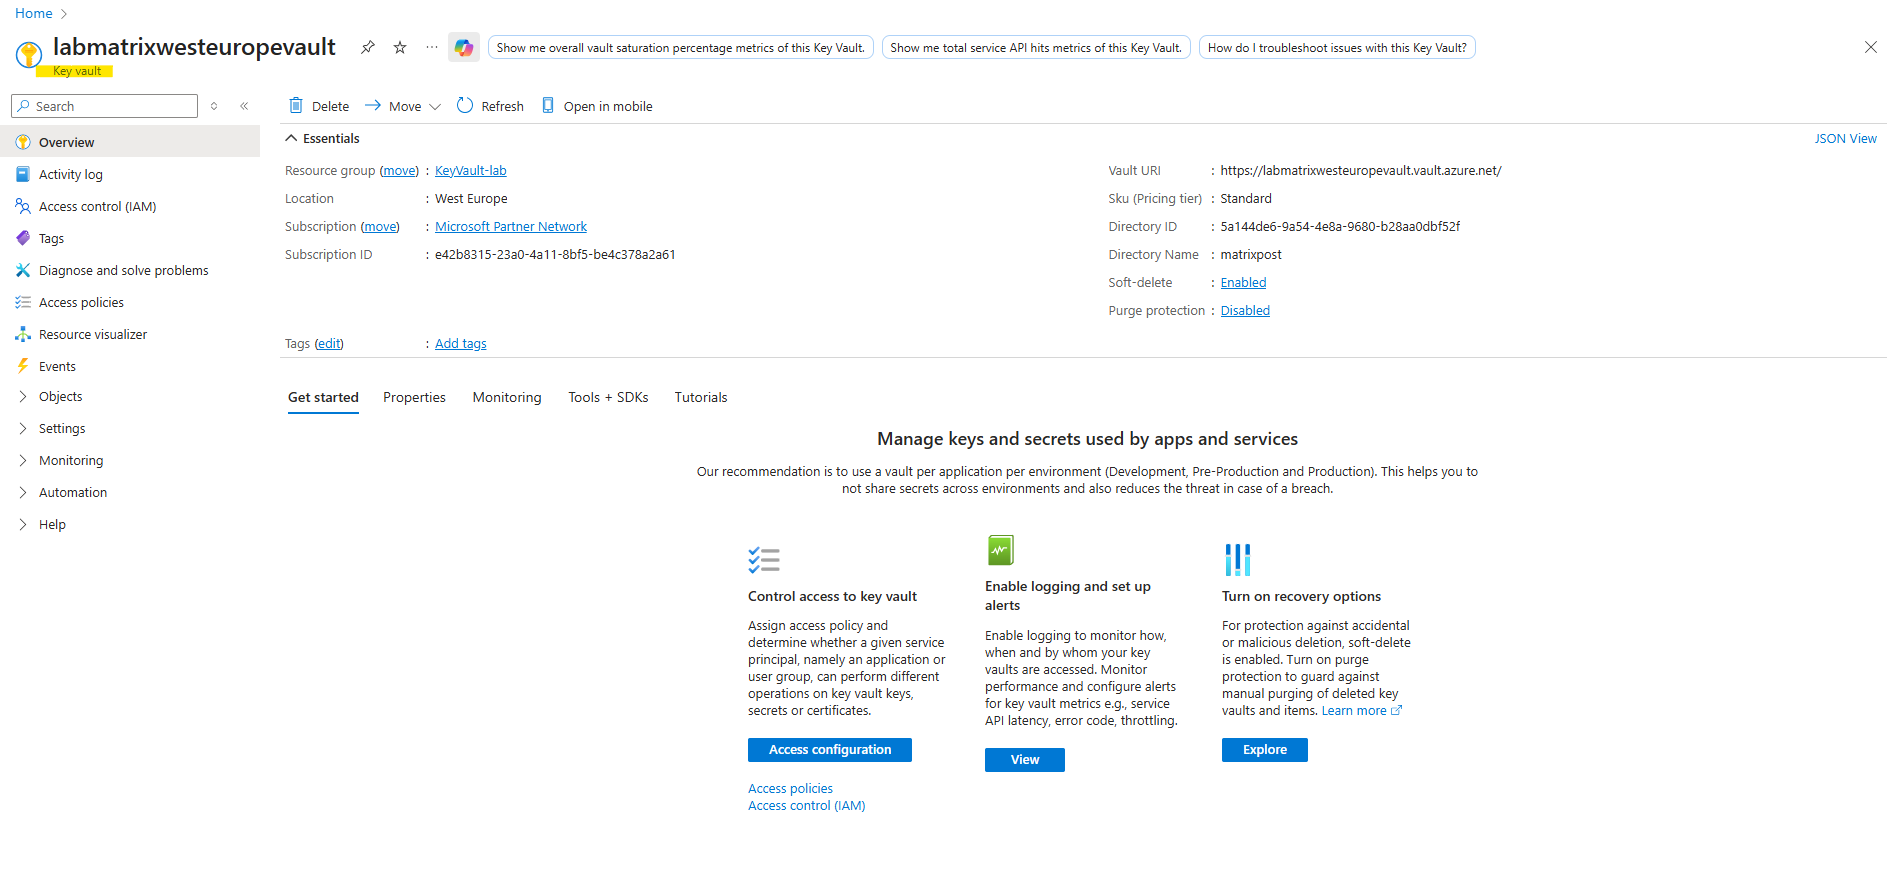Switch to the Properties tab
This screenshot has width=1900, height=894.
pyautogui.click(x=414, y=397)
